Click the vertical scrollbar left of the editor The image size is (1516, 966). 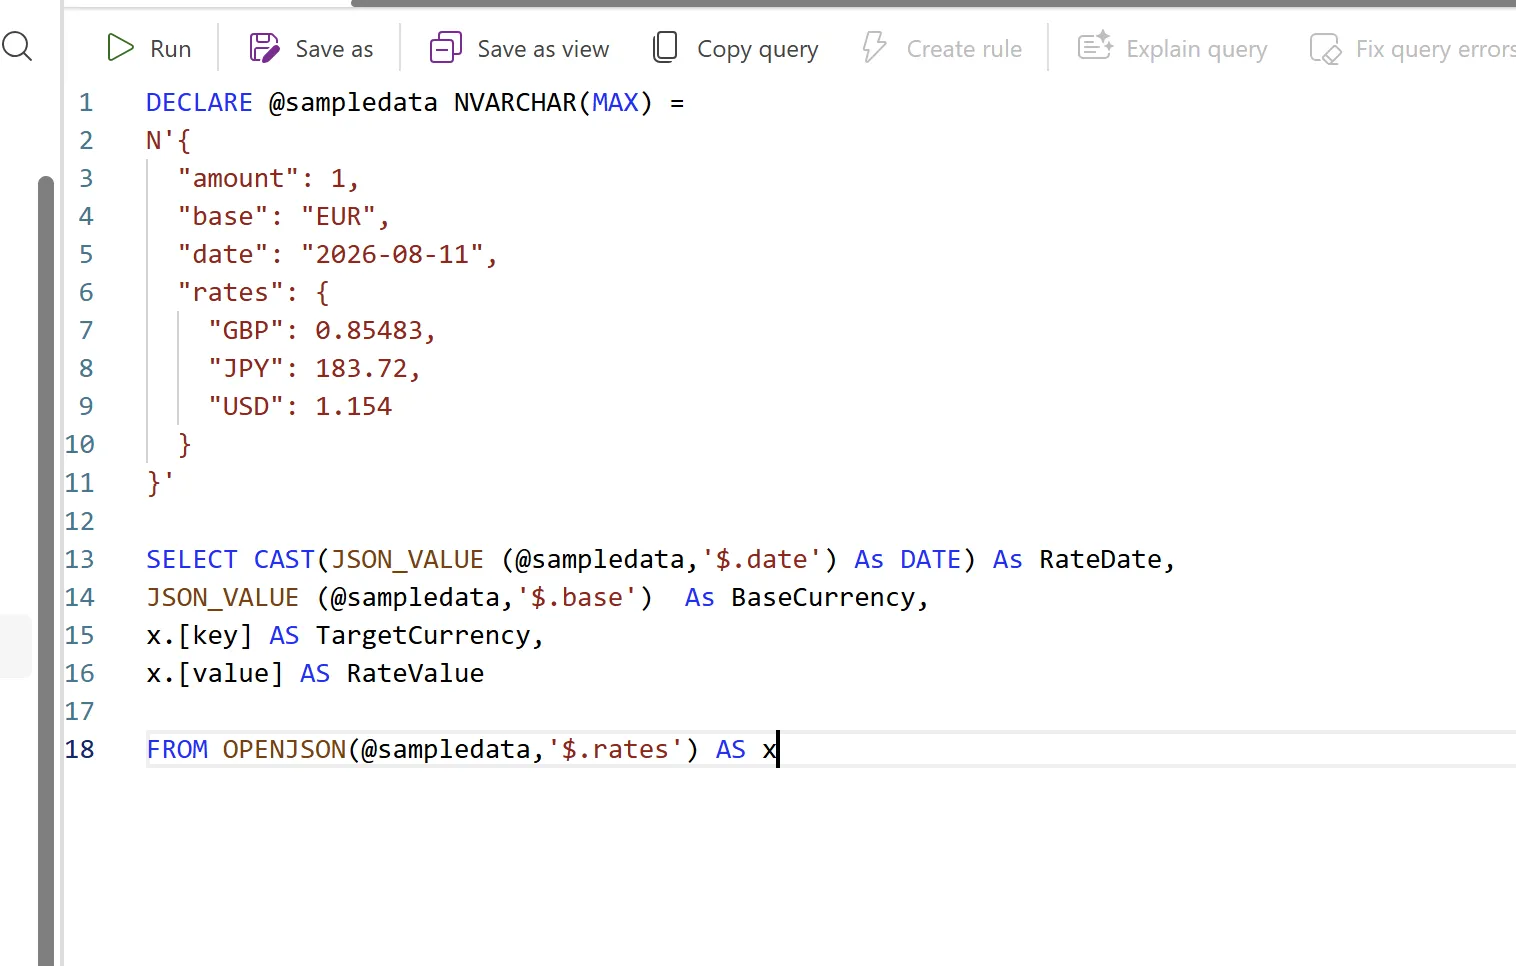(46, 570)
